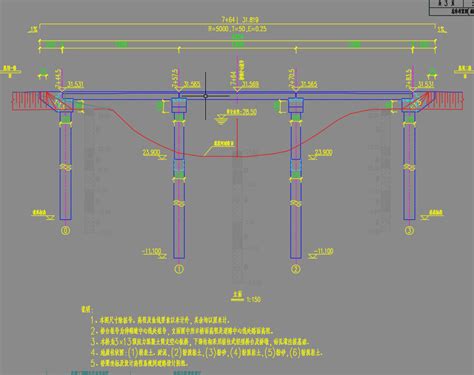Click the circled pier number 0

click(66, 230)
